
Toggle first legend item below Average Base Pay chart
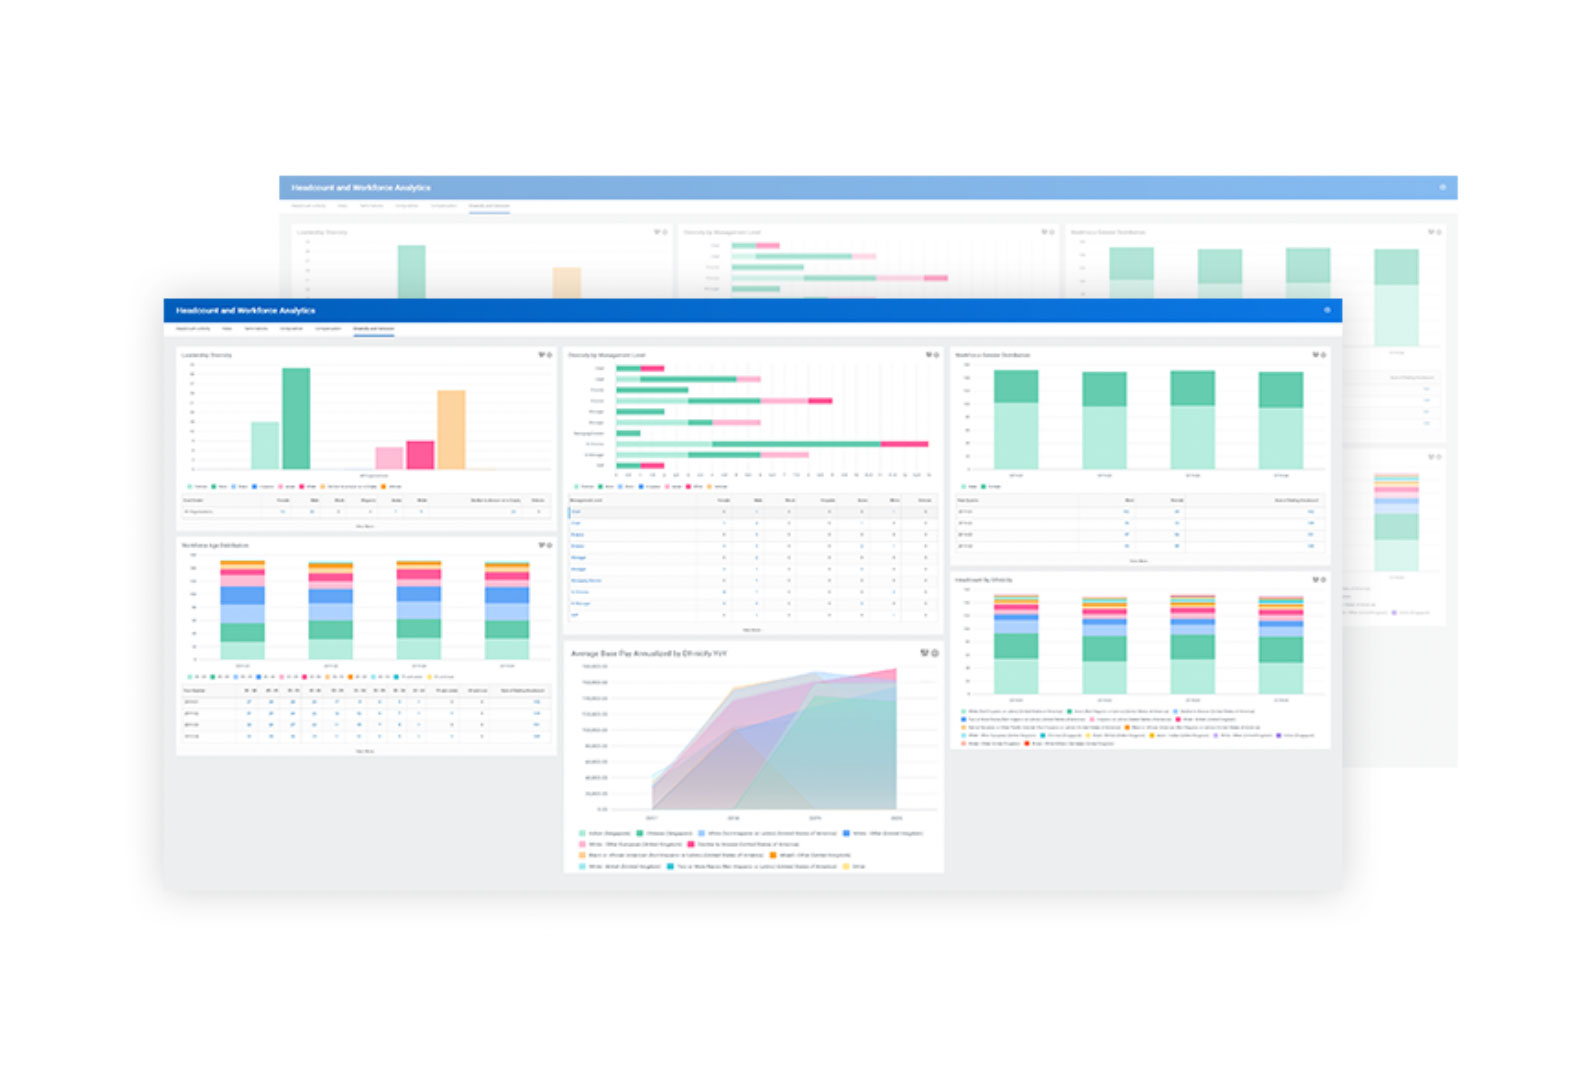605,833
